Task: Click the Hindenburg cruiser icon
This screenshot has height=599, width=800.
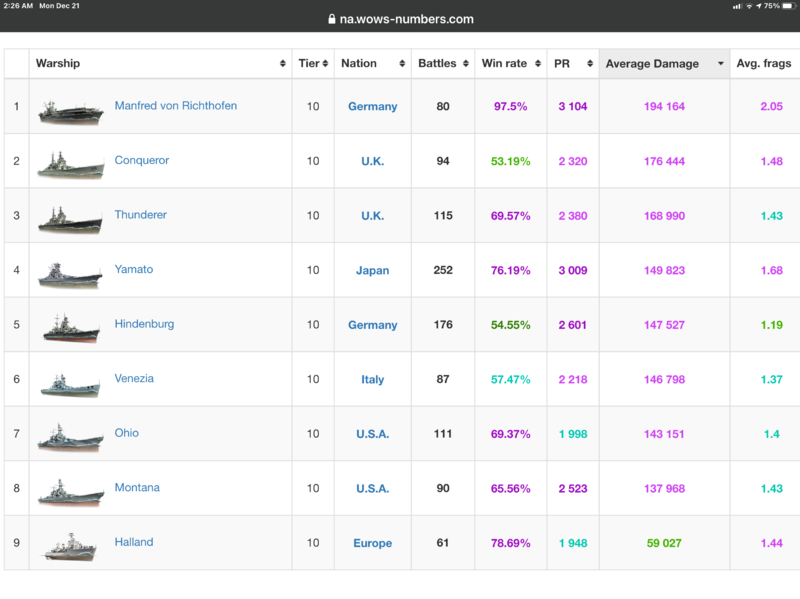Action: tap(70, 328)
